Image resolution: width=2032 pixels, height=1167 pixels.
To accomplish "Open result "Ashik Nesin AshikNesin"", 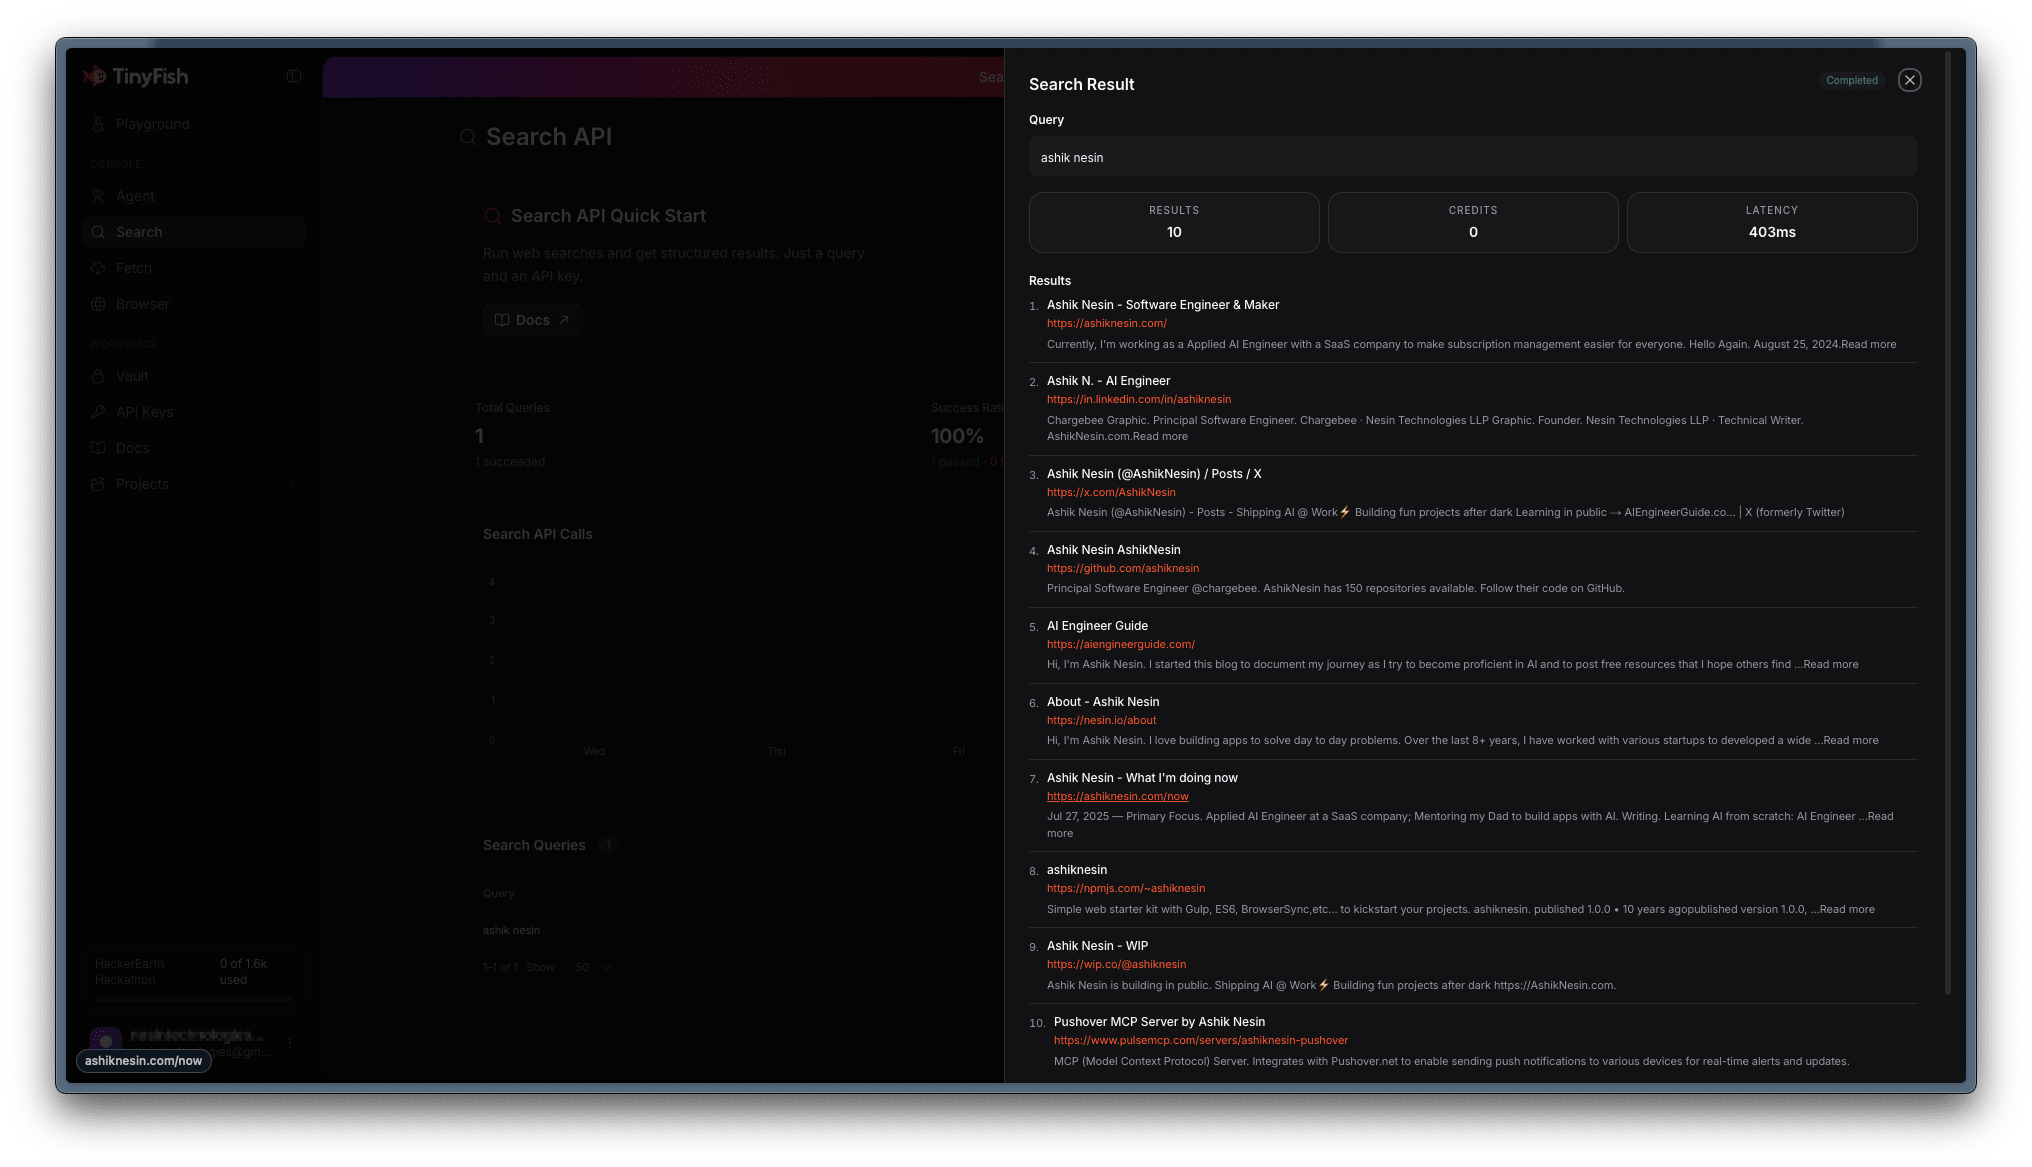I will tap(1114, 550).
